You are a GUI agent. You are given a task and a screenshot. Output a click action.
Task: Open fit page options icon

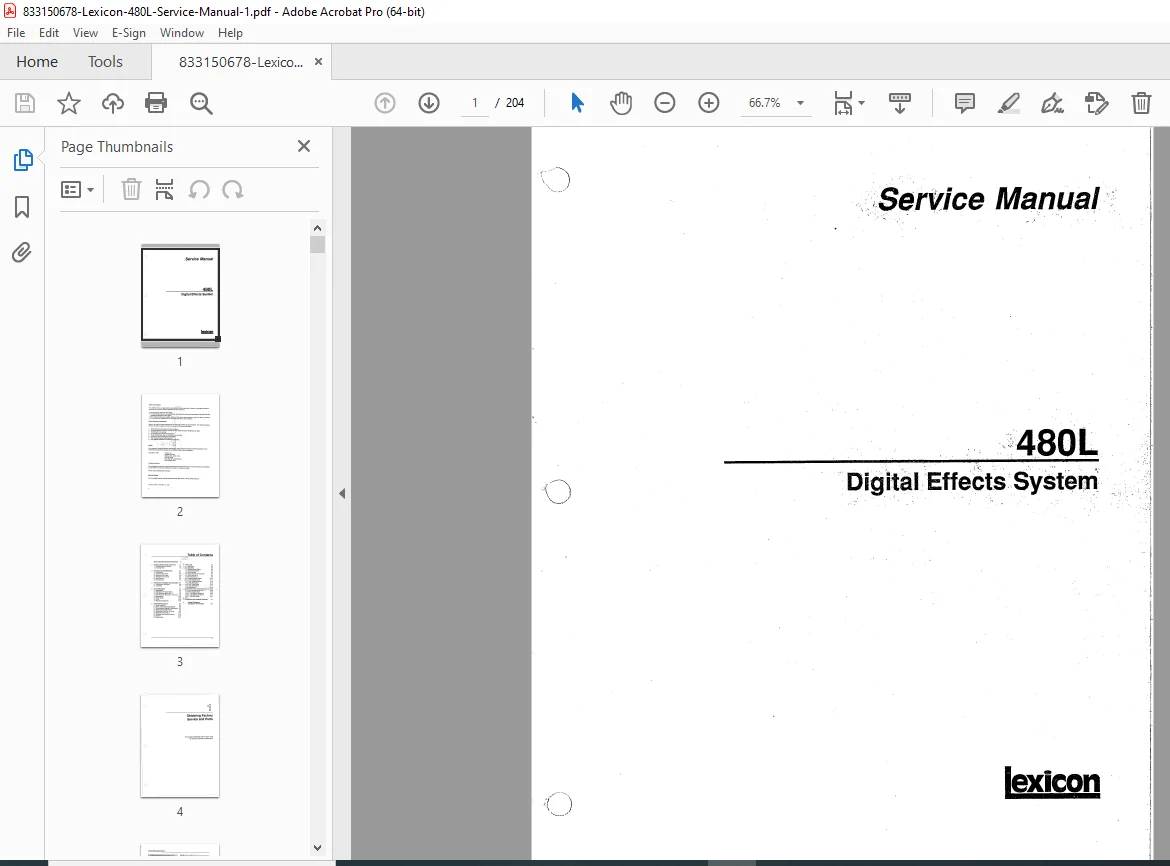848,103
